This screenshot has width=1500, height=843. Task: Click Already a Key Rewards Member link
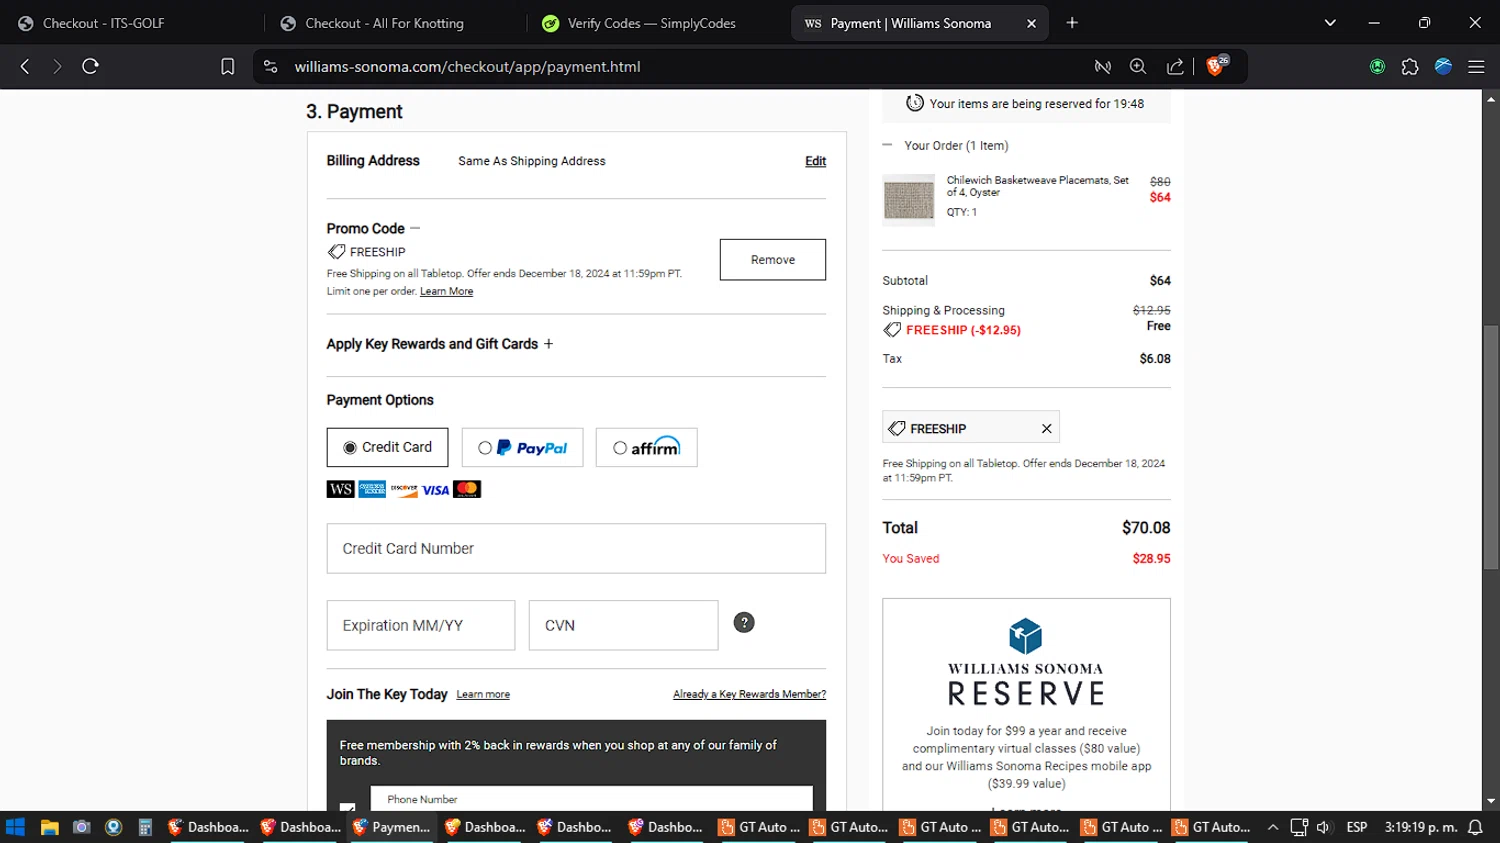[750, 694]
